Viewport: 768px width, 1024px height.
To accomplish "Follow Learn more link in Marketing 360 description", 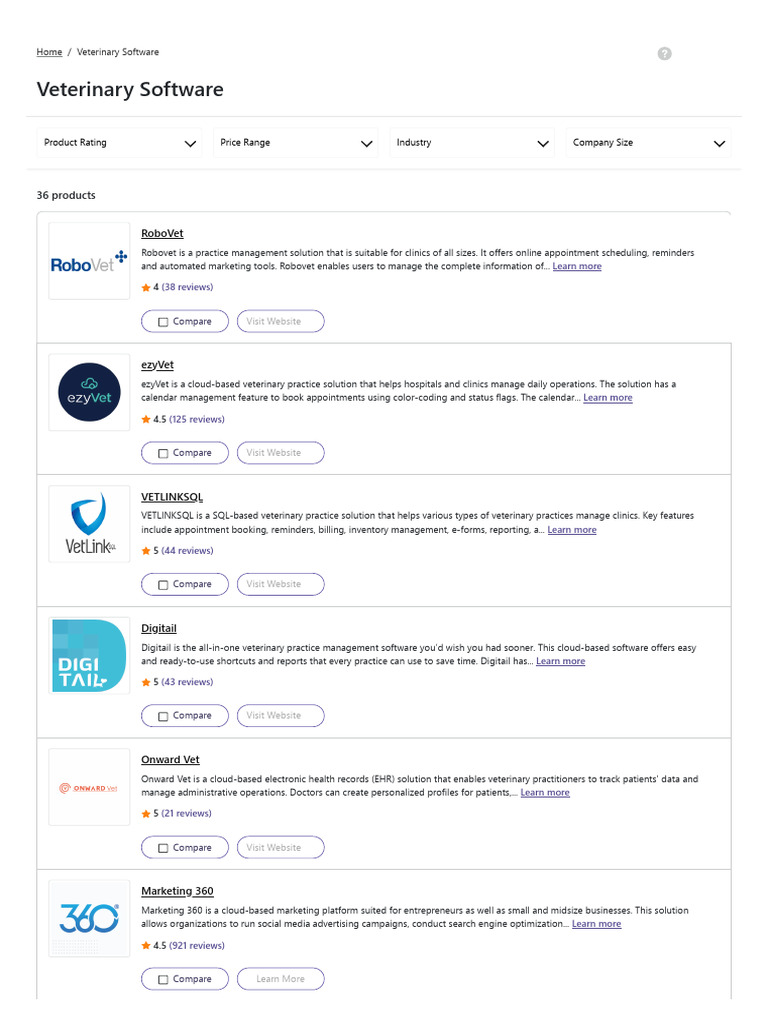I will click(596, 923).
